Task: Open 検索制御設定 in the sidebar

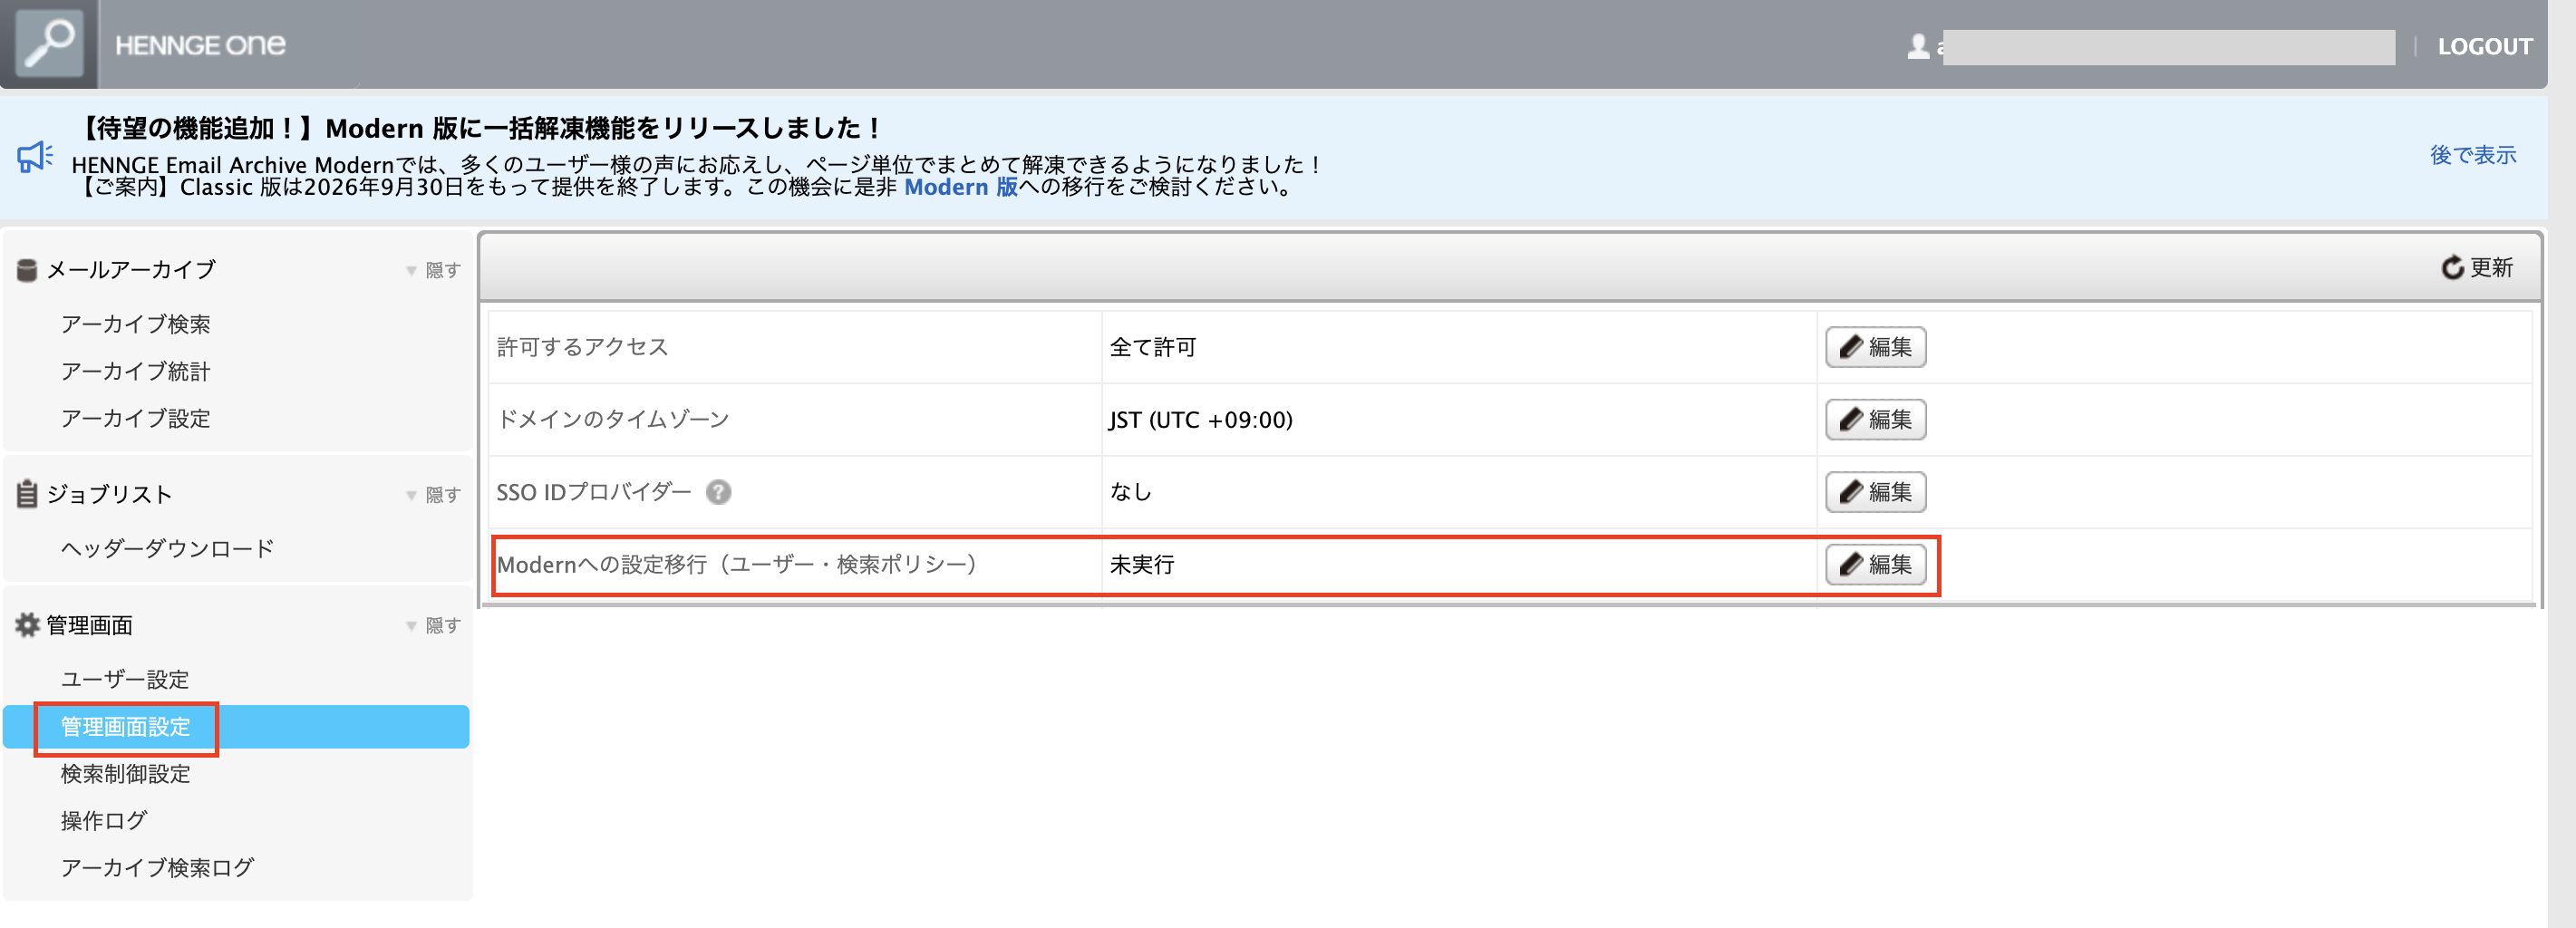Action: 125,773
